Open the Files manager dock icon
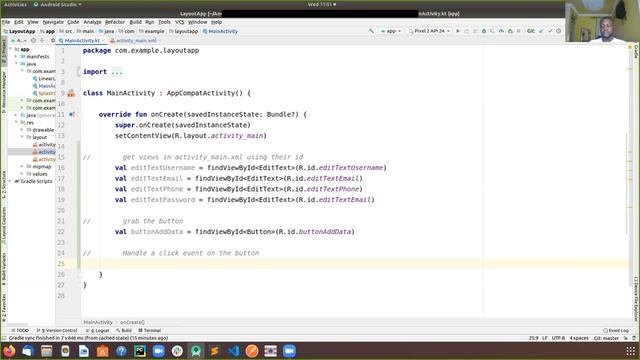This screenshot has height=360, width=640. (47, 351)
